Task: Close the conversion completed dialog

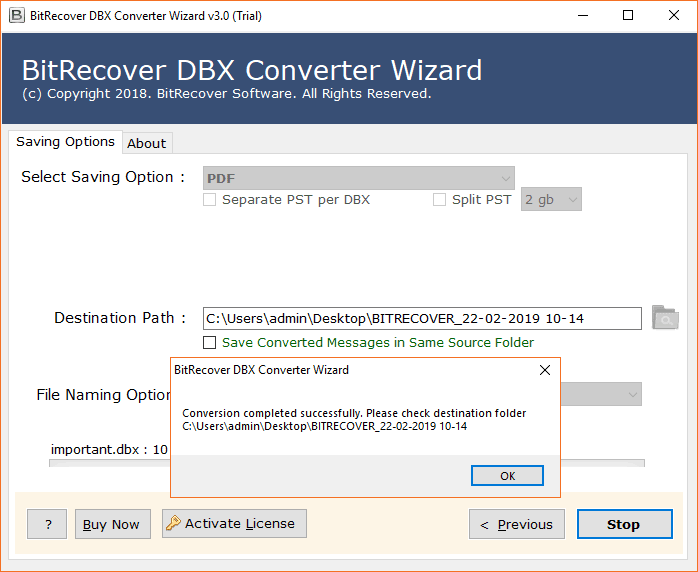Action: click(x=545, y=370)
